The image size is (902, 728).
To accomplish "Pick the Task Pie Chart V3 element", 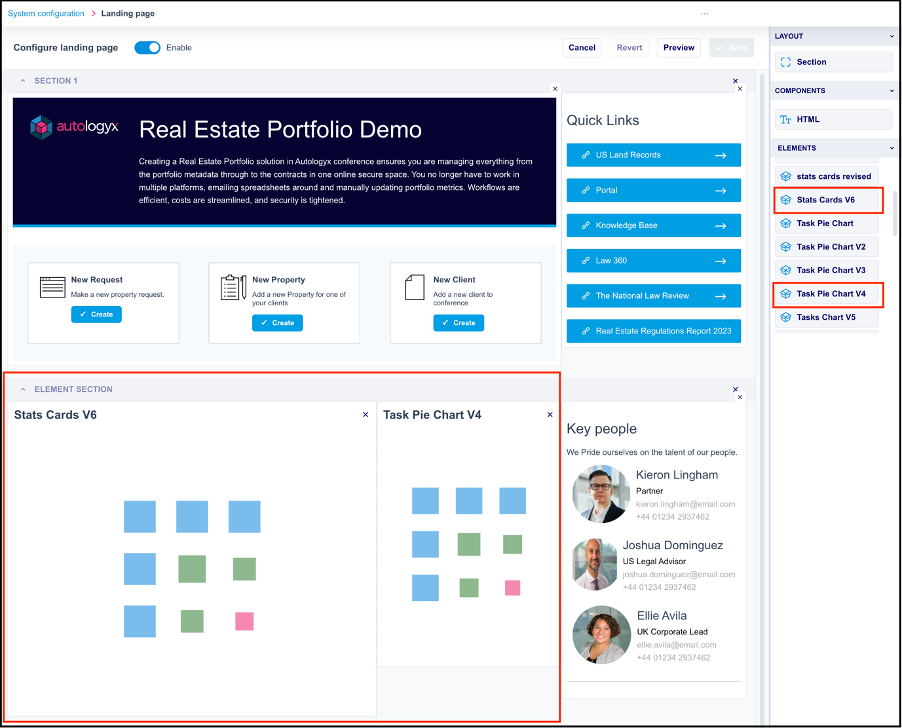I will [827, 270].
